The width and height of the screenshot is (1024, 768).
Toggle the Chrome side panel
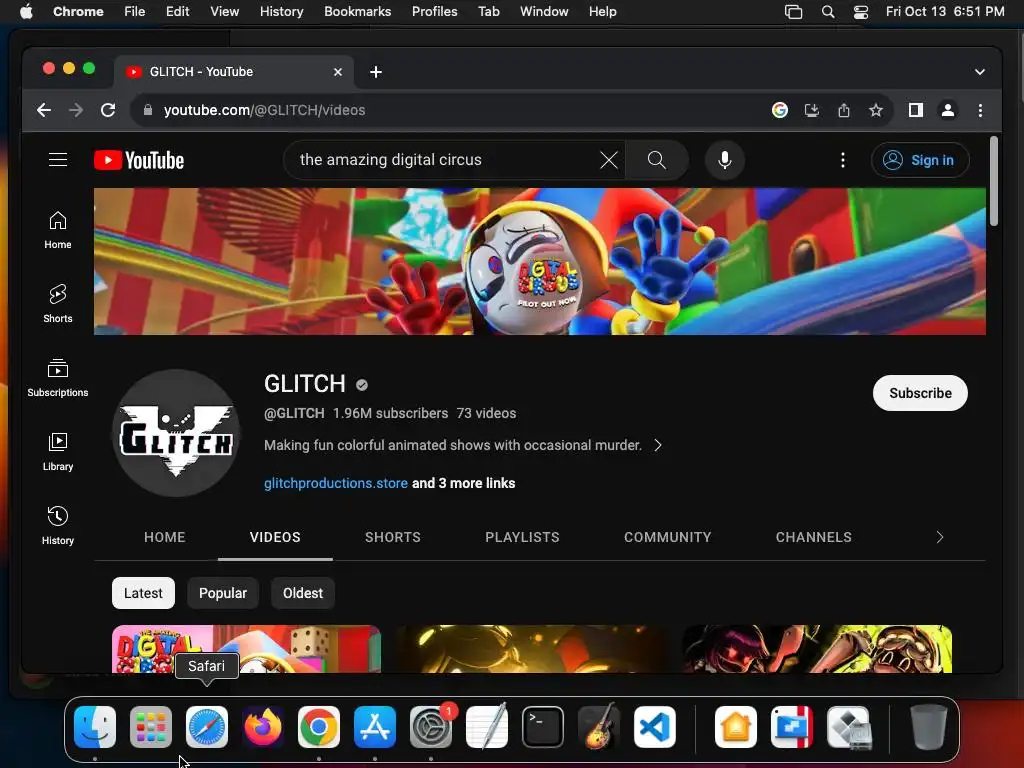coord(916,110)
